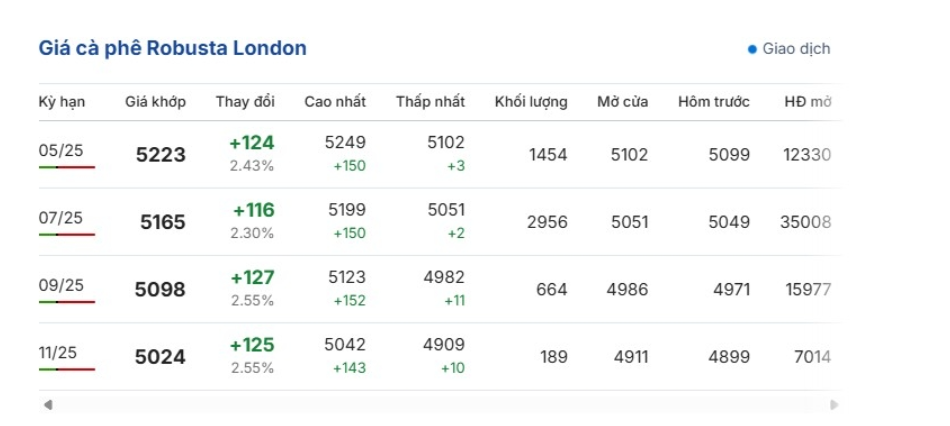This screenshot has width=950, height=426.
Task: Click the colored bar under 11/25
Action: (67, 368)
